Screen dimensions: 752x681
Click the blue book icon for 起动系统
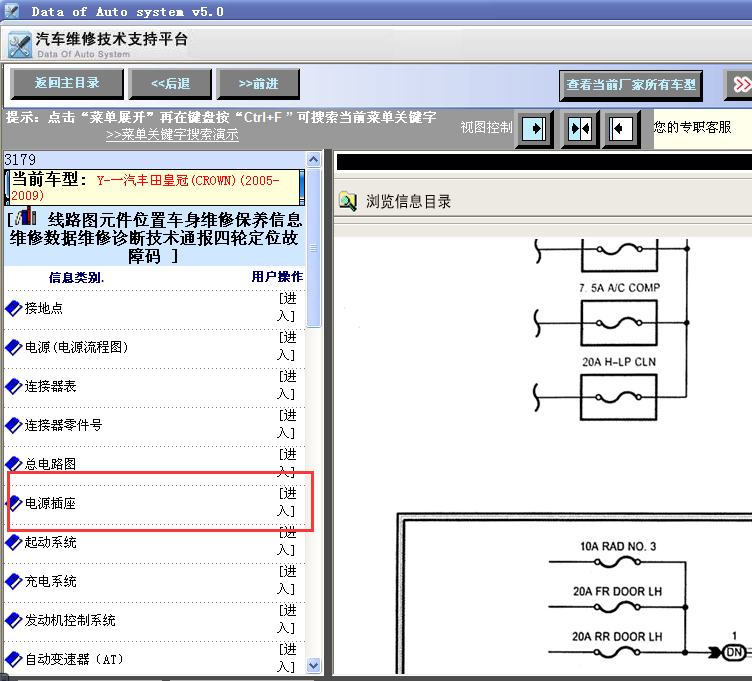point(13,542)
